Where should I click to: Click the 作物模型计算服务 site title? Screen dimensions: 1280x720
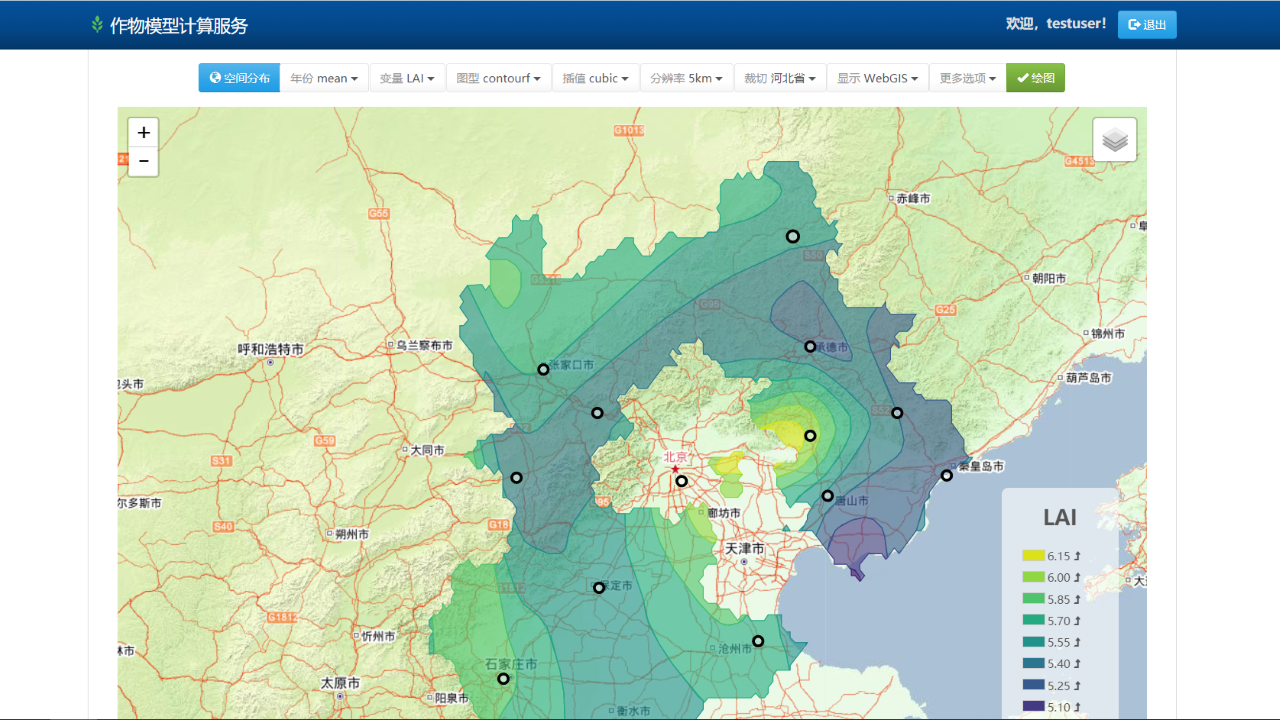[179, 26]
